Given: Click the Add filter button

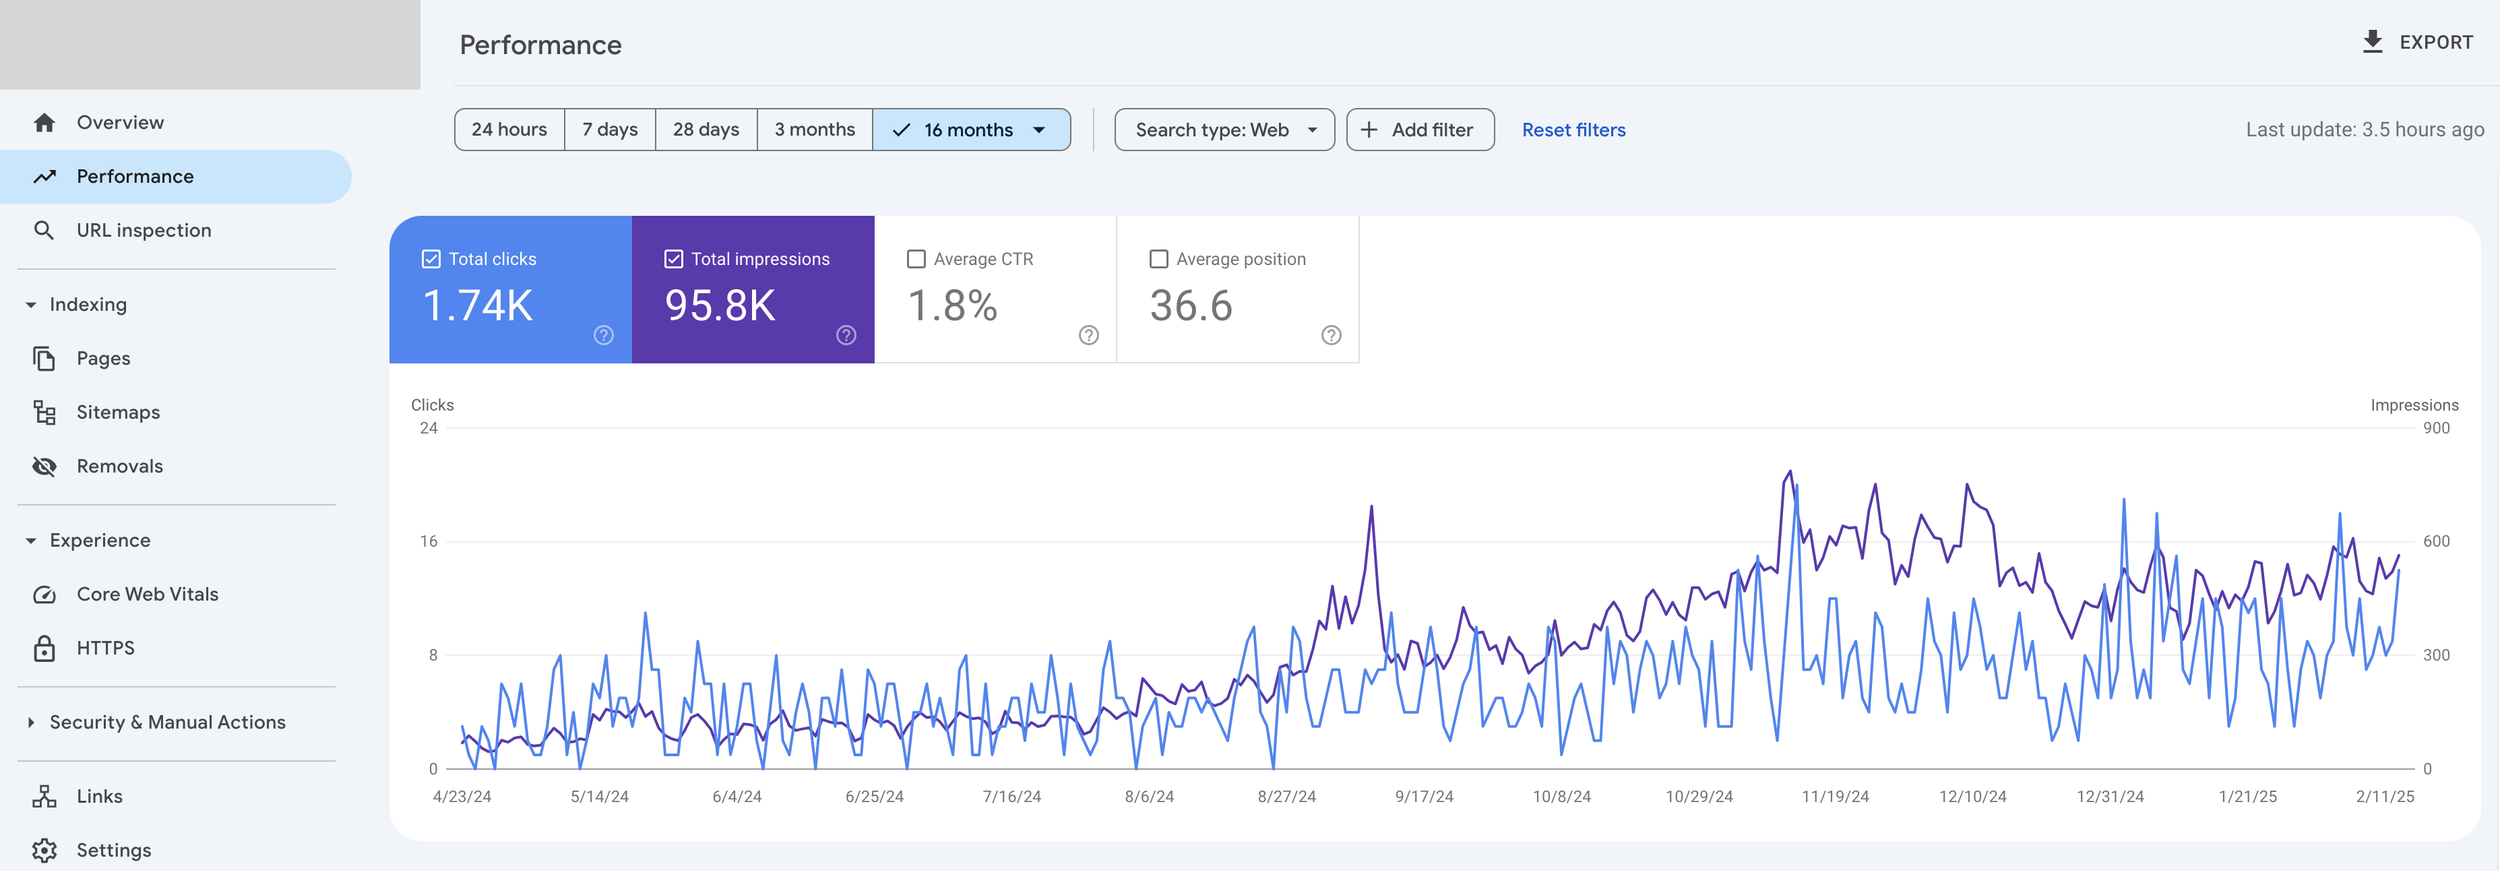Looking at the screenshot, I should [1420, 130].
